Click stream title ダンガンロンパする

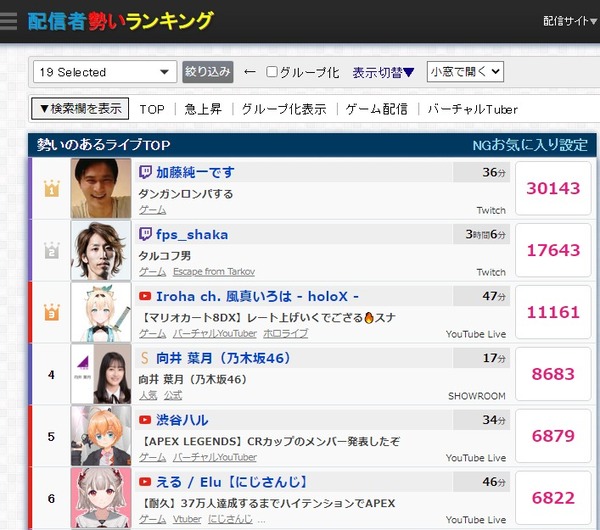pos(186,194)
